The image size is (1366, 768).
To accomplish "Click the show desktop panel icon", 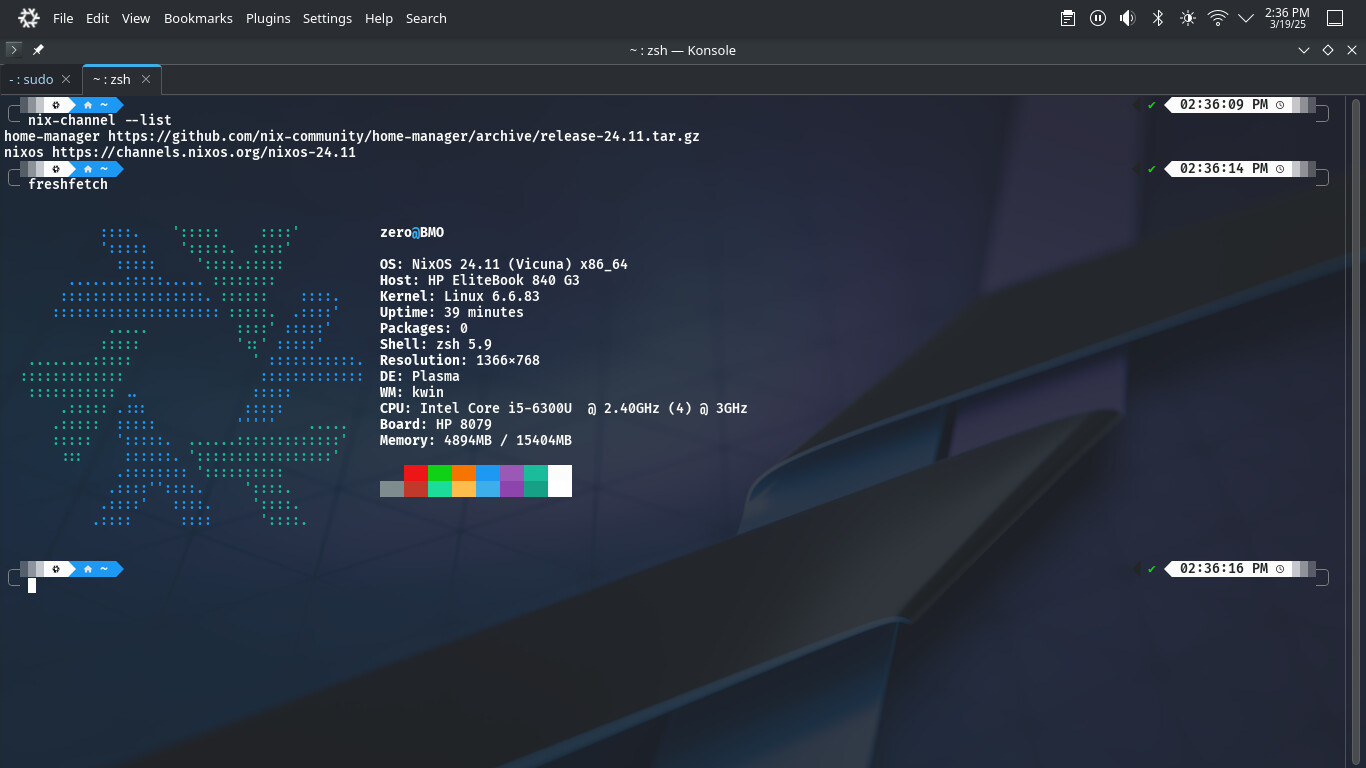I will pos(1335,18).
